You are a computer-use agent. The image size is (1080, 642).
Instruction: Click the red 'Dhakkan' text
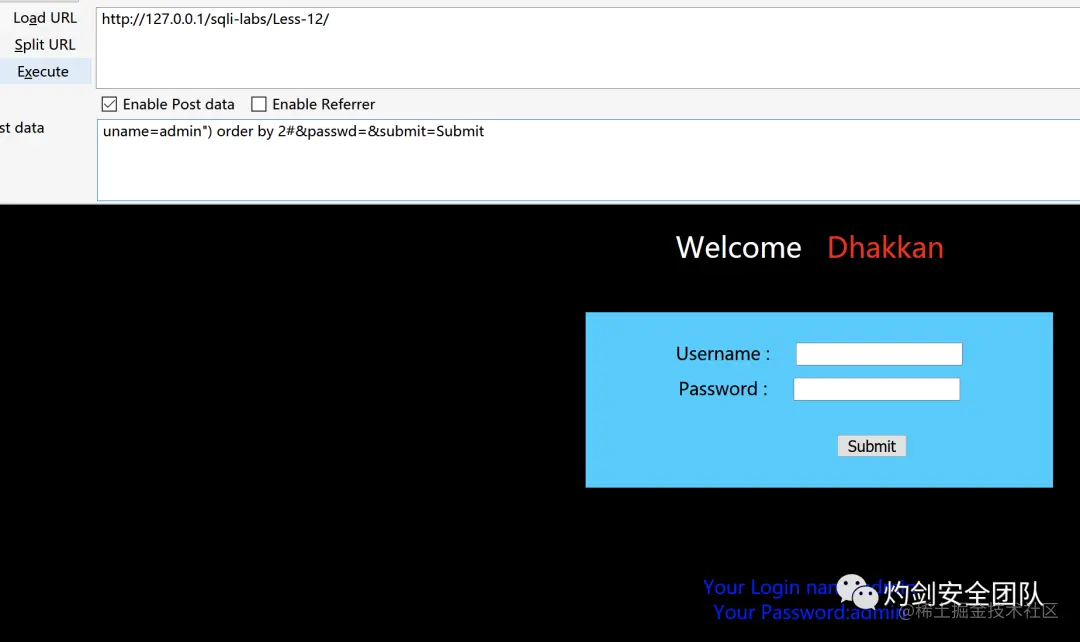point(885,247)
